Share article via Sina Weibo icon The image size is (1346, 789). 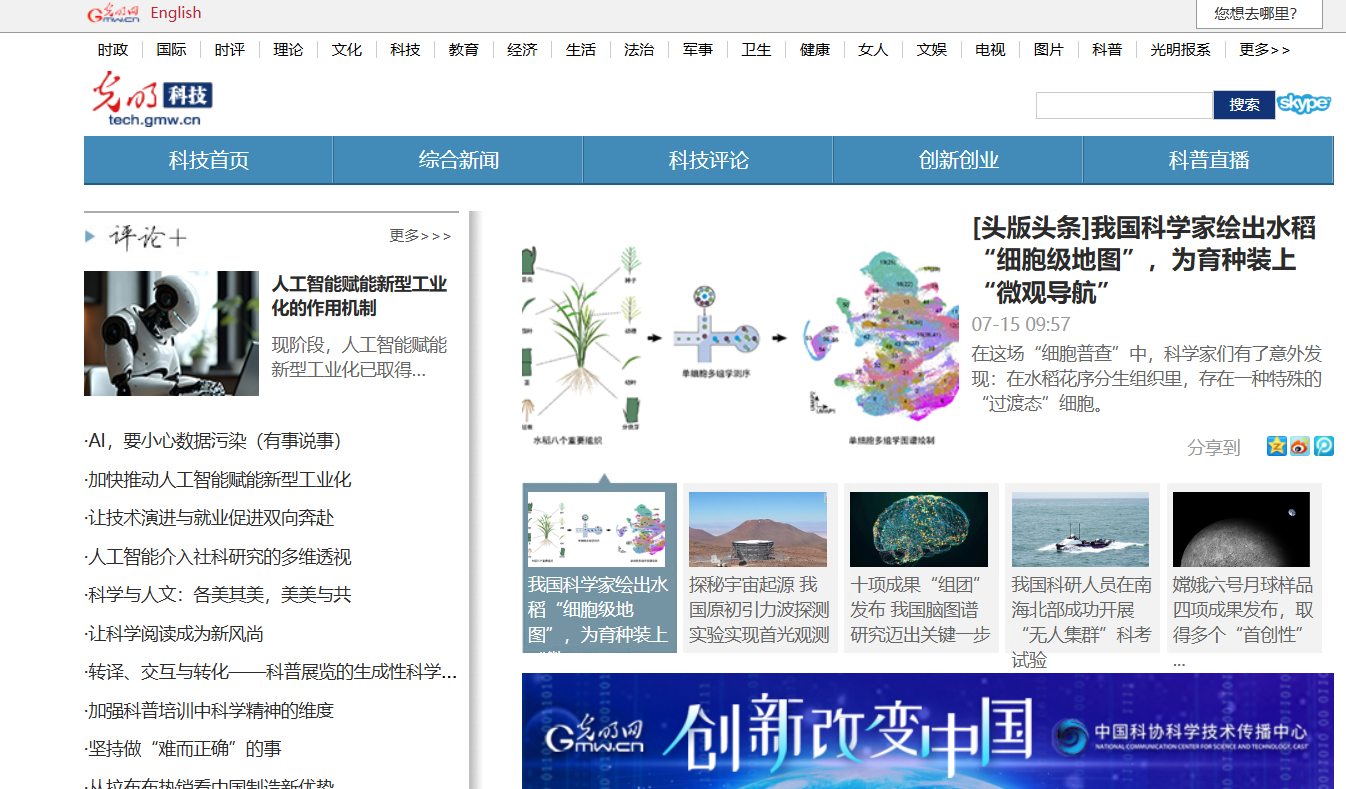(x=1300, y=446)
